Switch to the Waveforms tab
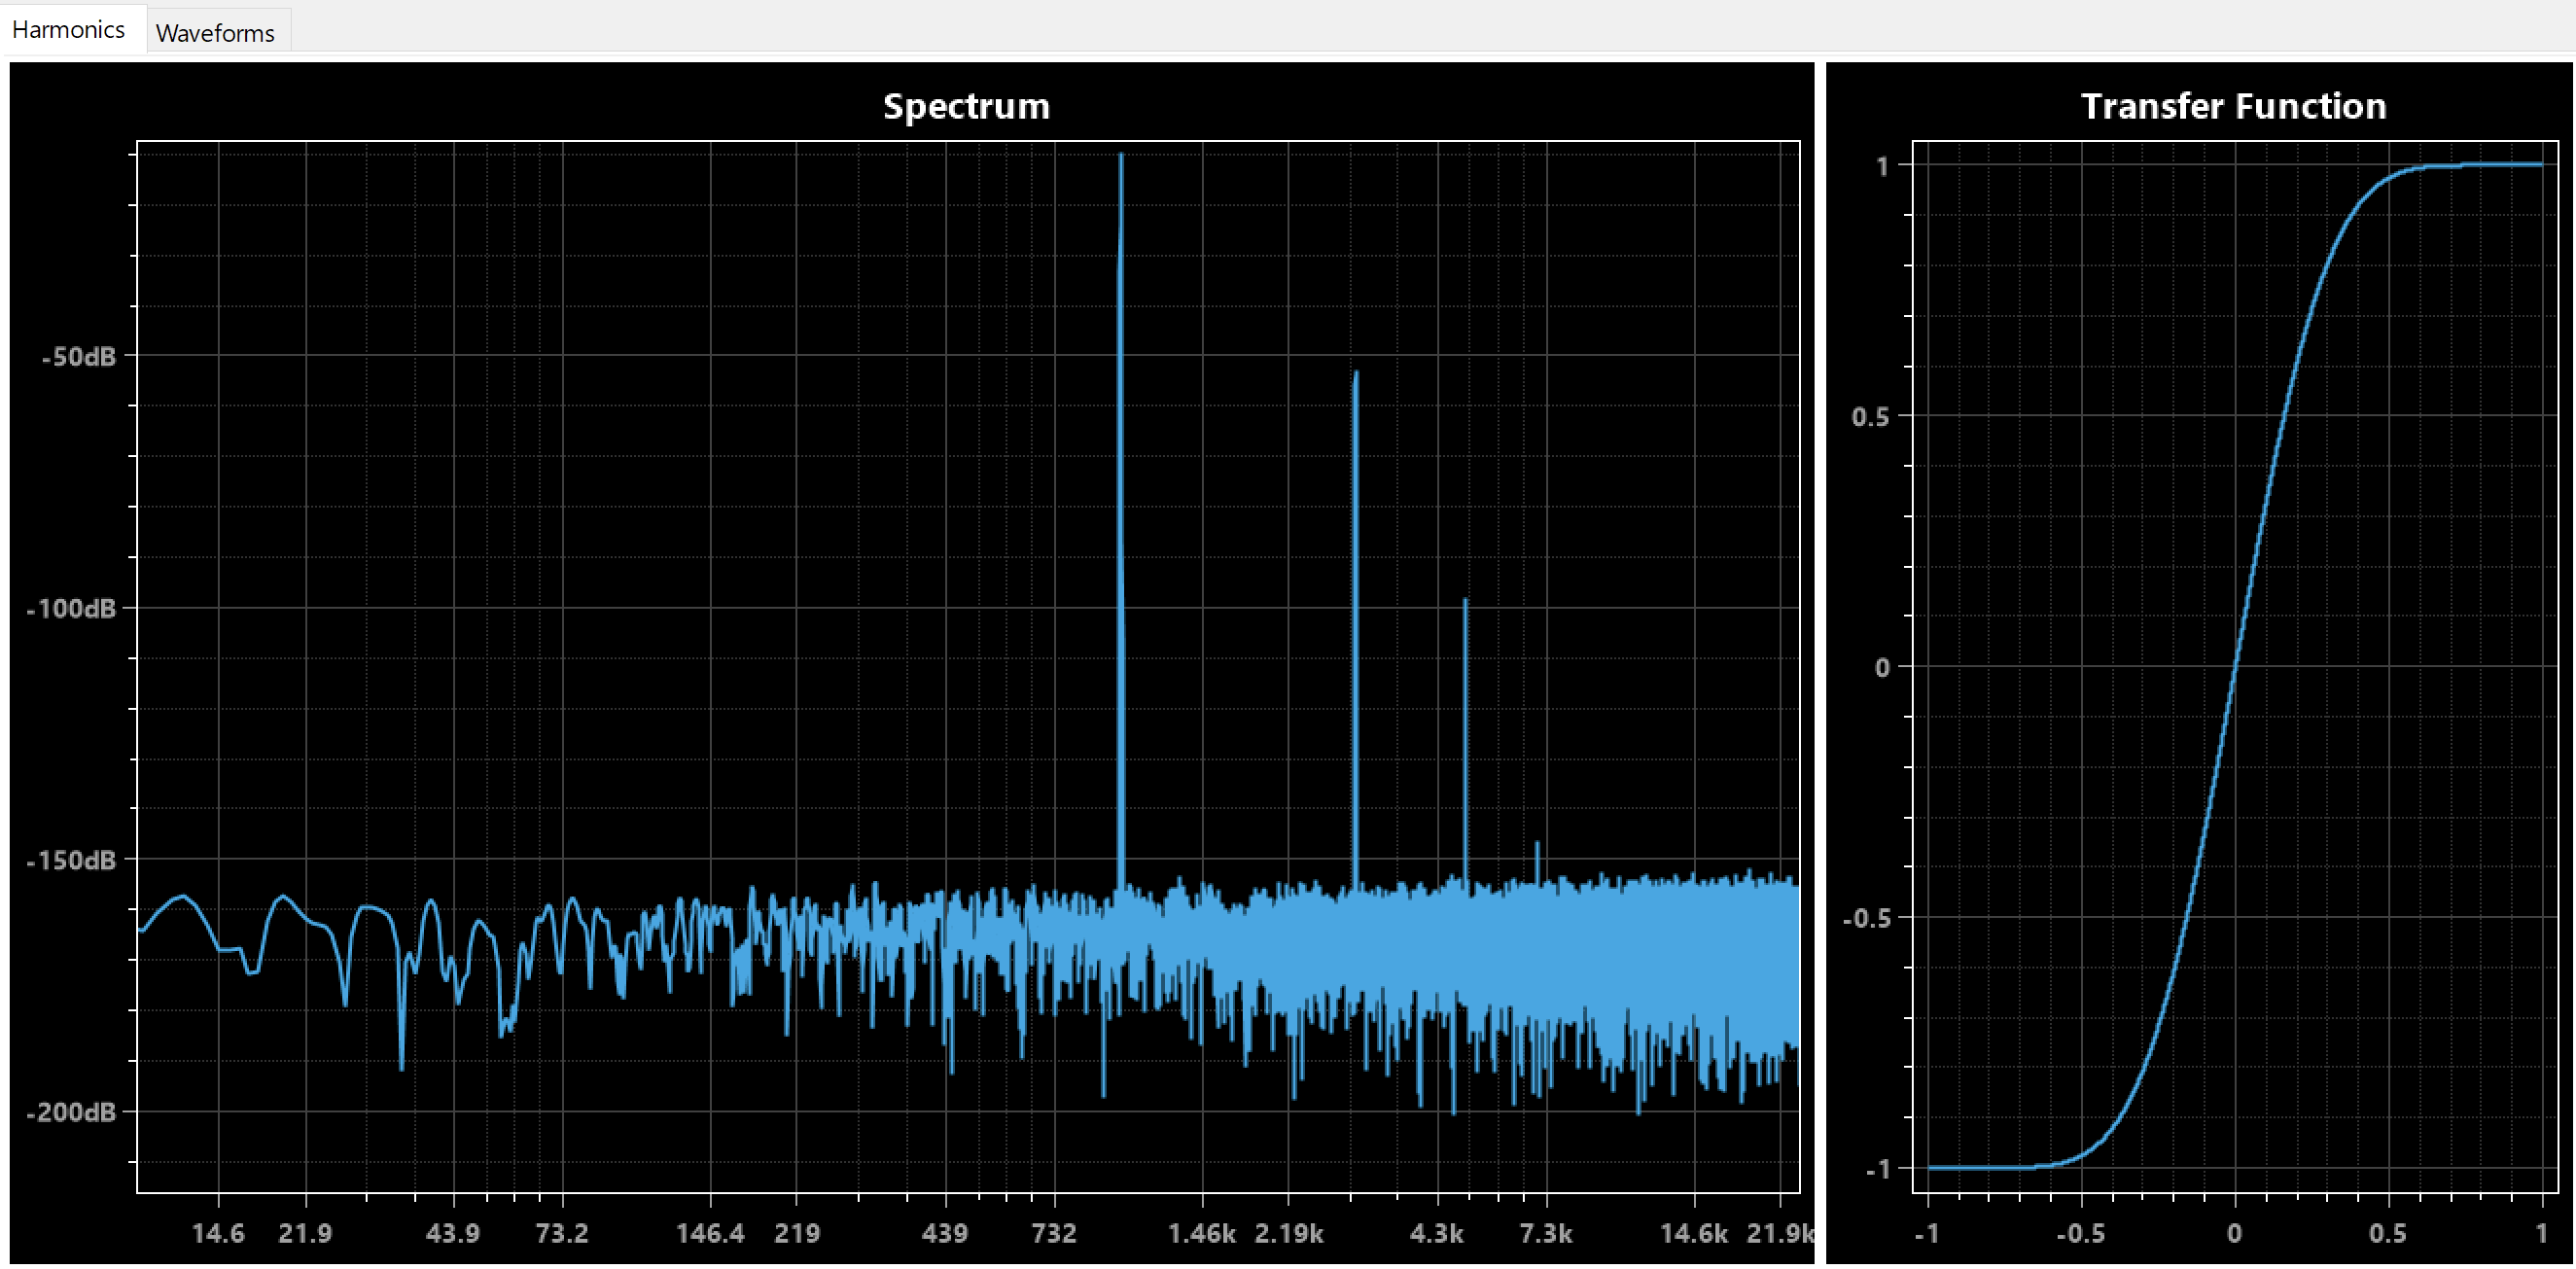 coord(215,32)
